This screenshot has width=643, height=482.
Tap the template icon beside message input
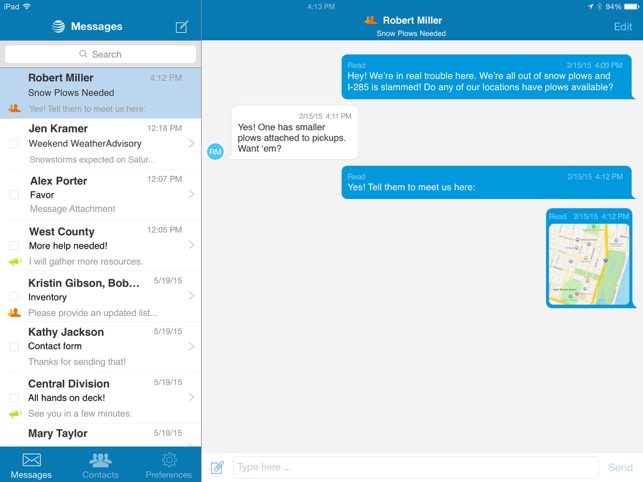tap(217, 467)
